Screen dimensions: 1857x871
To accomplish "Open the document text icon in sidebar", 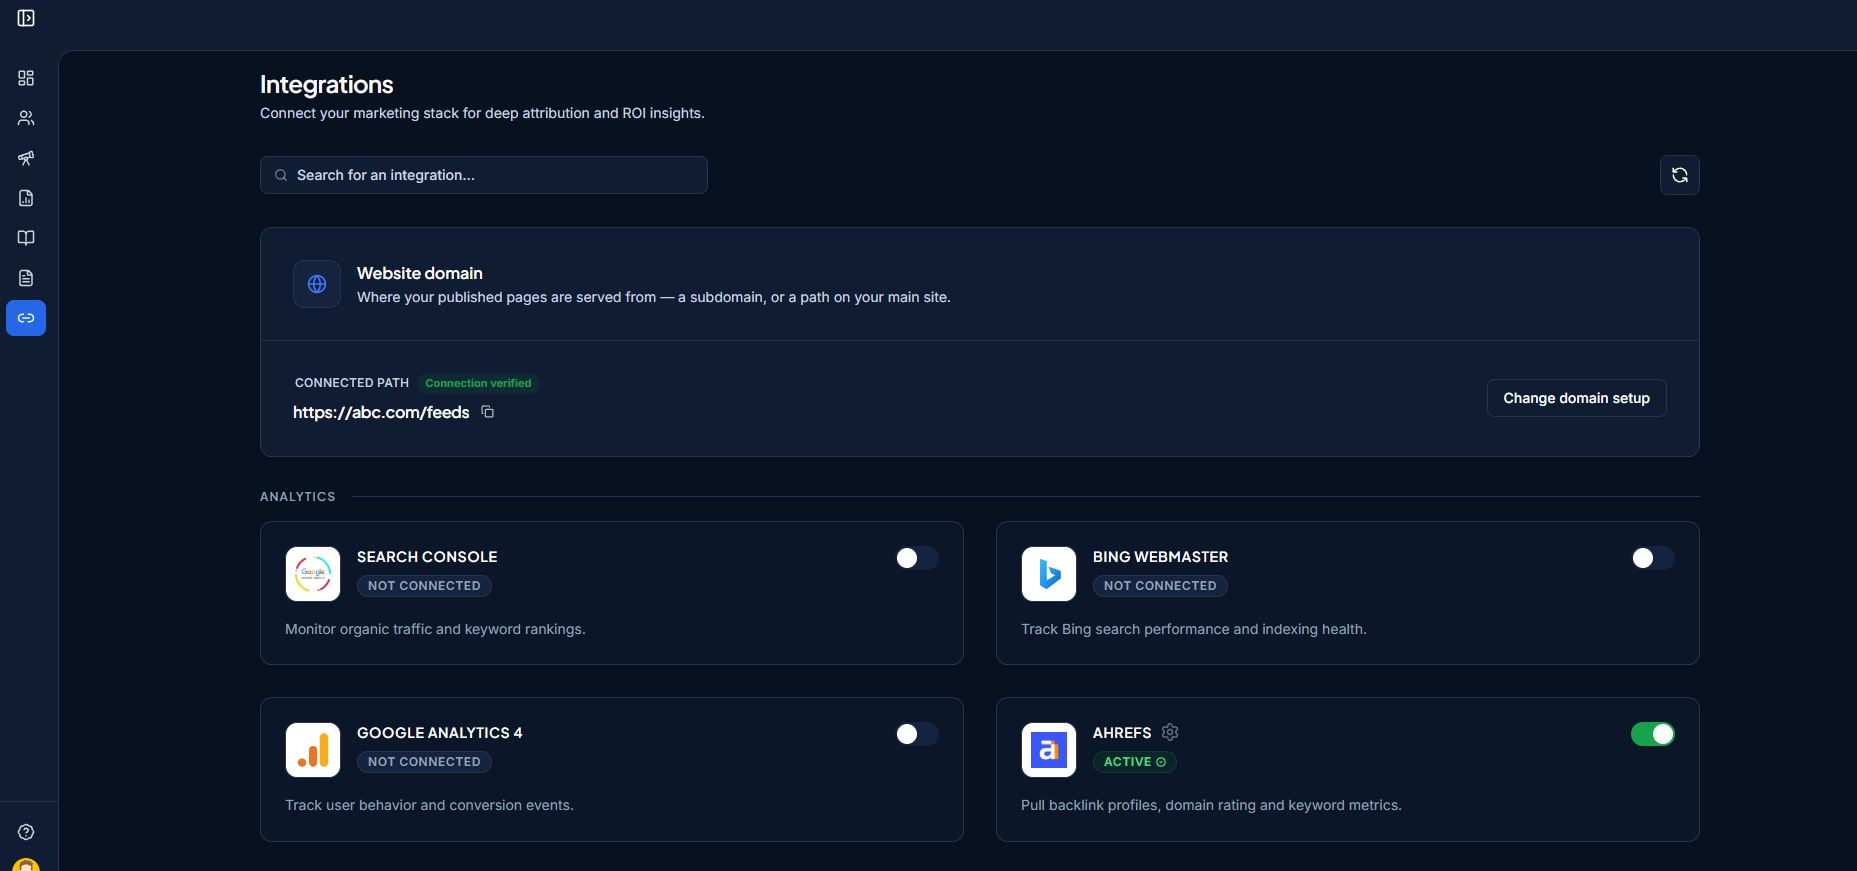I will [x=26, y=278].
